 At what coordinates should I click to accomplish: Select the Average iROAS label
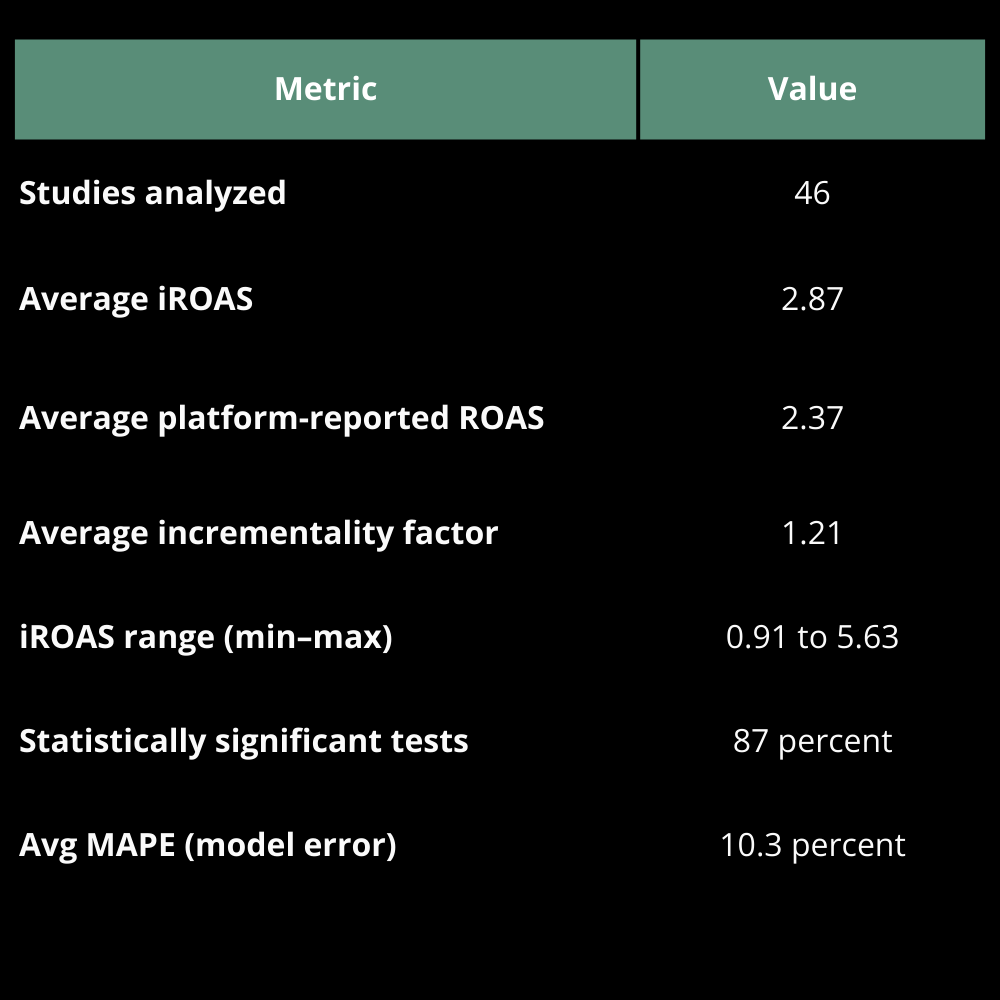[x=136, y=299]
